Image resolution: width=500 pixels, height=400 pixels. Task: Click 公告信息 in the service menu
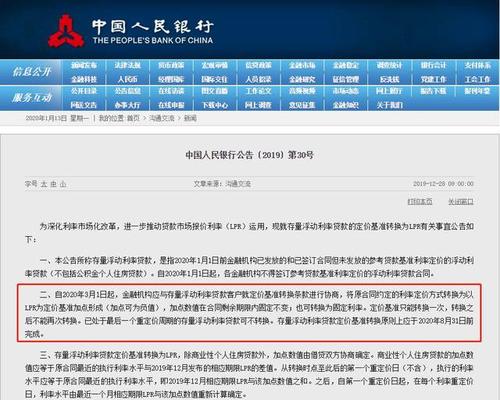(127, 91)
